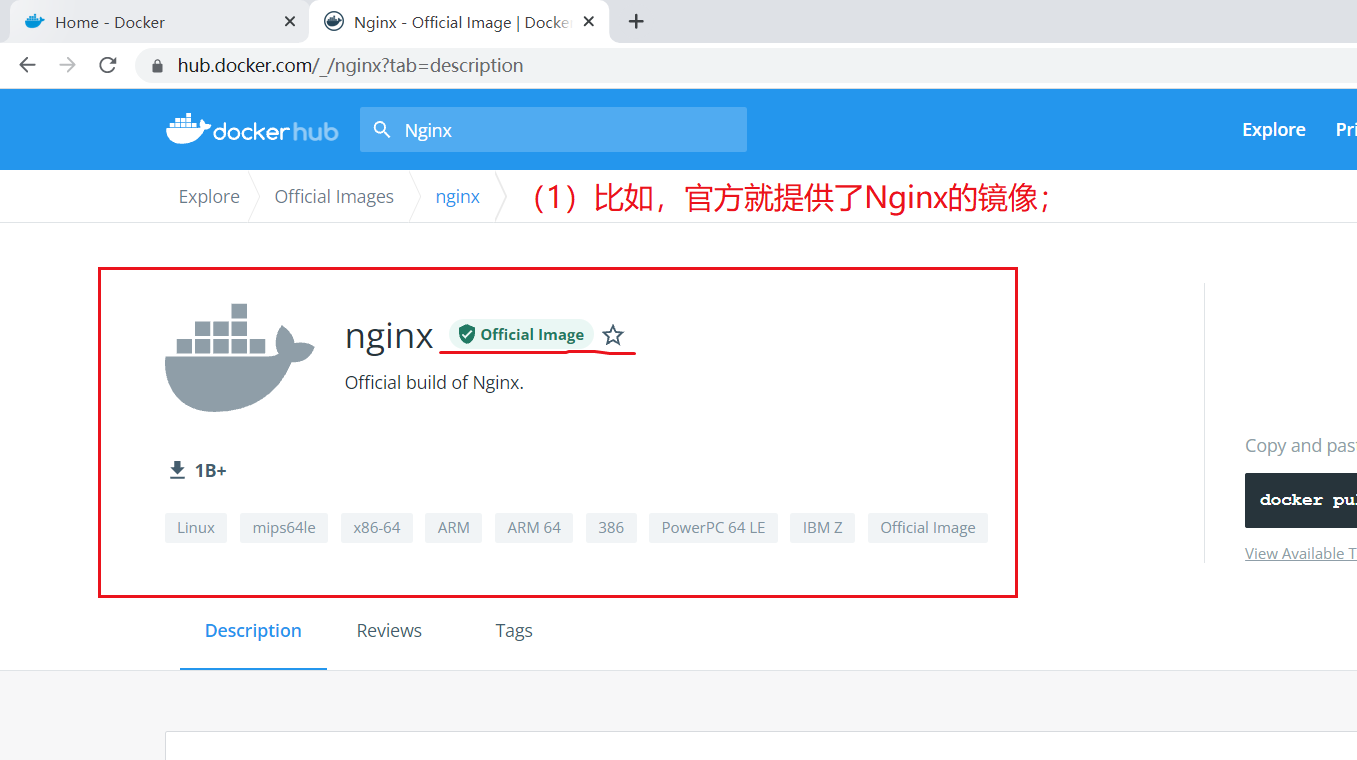1357x760 pixels.
Task: Open the View Available Tags link
Action: (x=1299, y=552)
